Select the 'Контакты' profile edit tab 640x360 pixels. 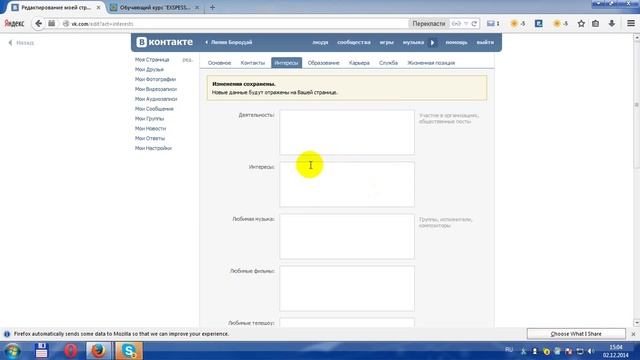(x=253, y=63)
